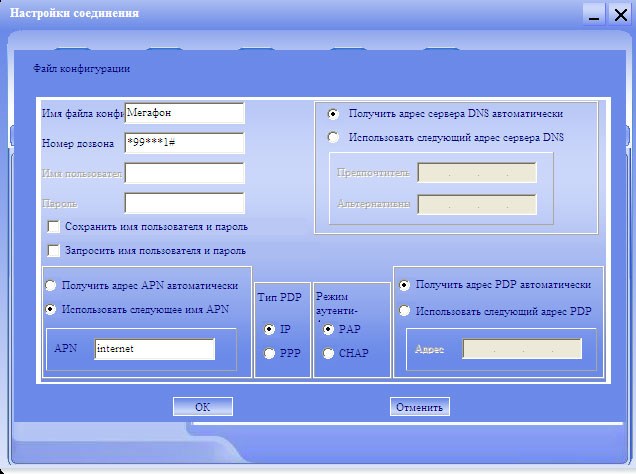The width and height of the screenshot is (636, 474).
Task: Close the Настройки соединения window
Action: coord(621,15)
